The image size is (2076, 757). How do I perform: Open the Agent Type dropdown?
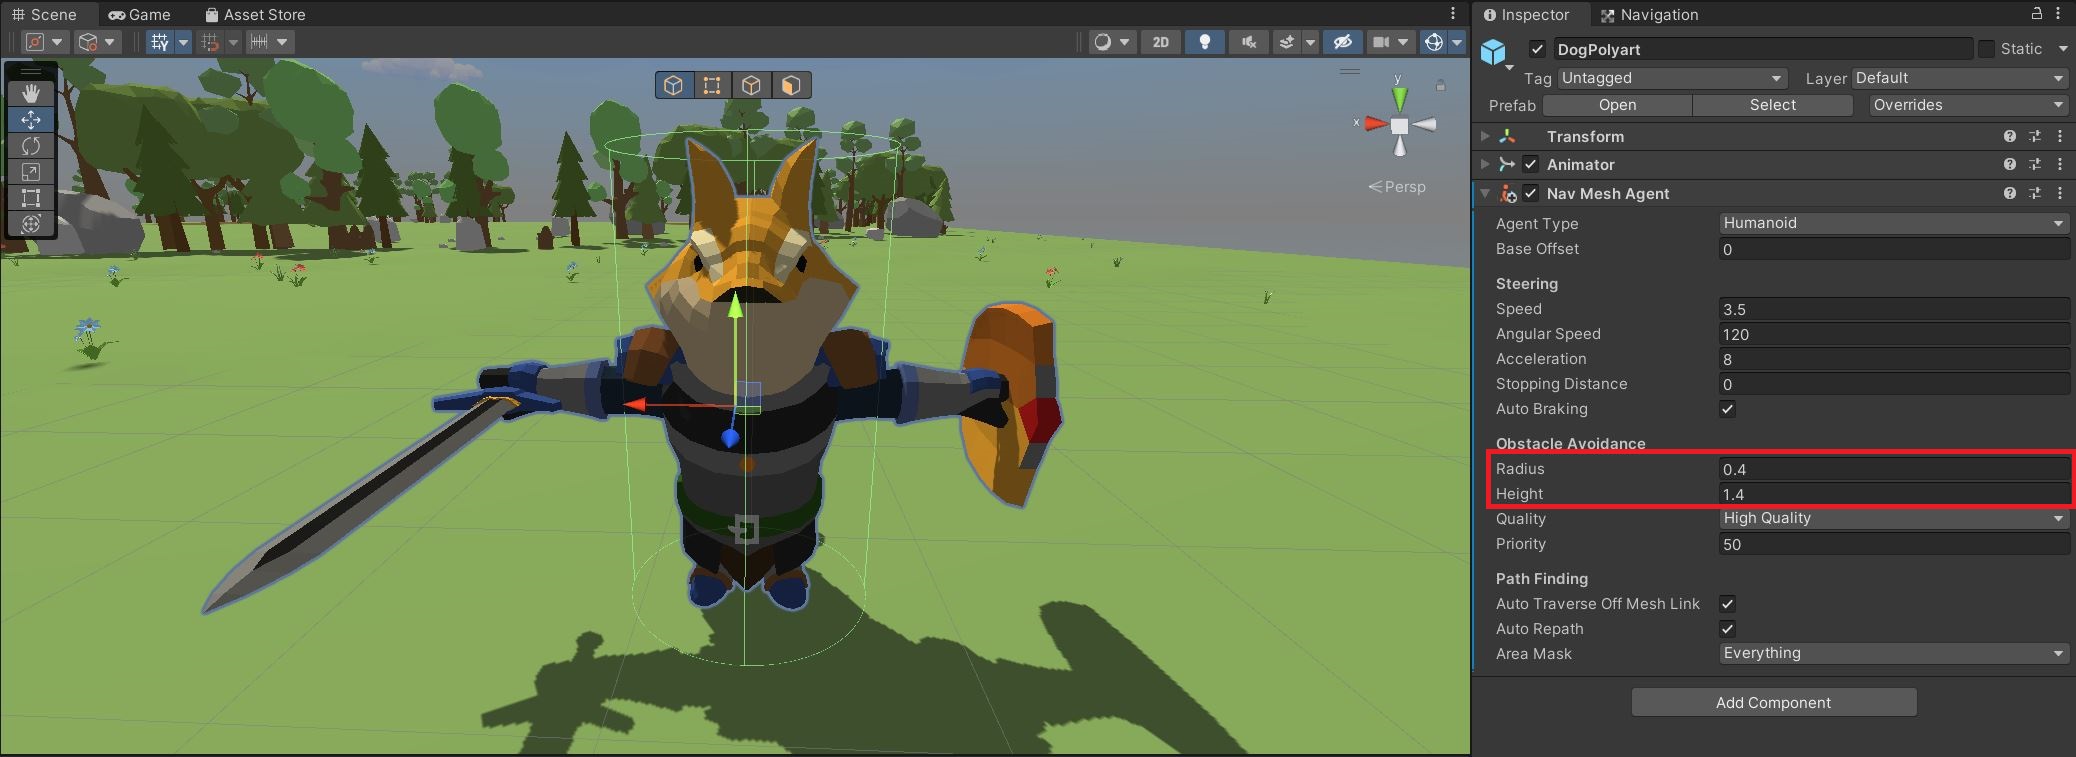point(1894,223)
